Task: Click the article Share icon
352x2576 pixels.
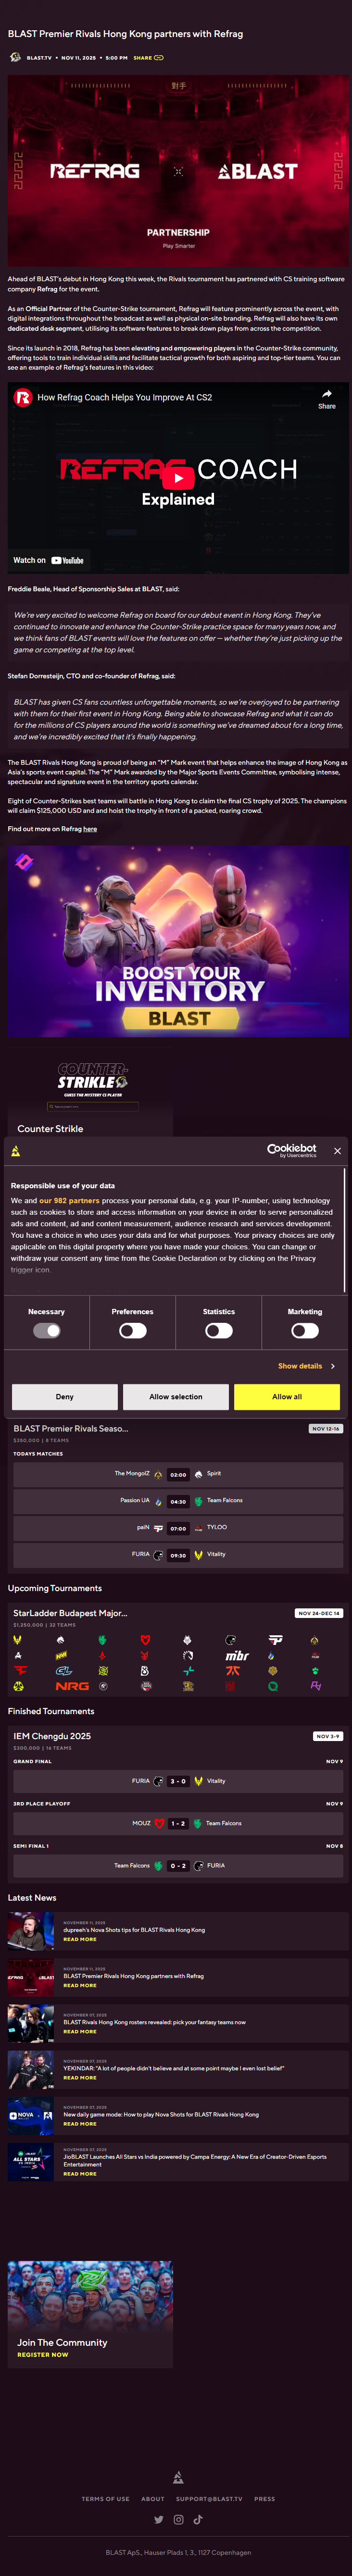Action: [x=158, y=58]
